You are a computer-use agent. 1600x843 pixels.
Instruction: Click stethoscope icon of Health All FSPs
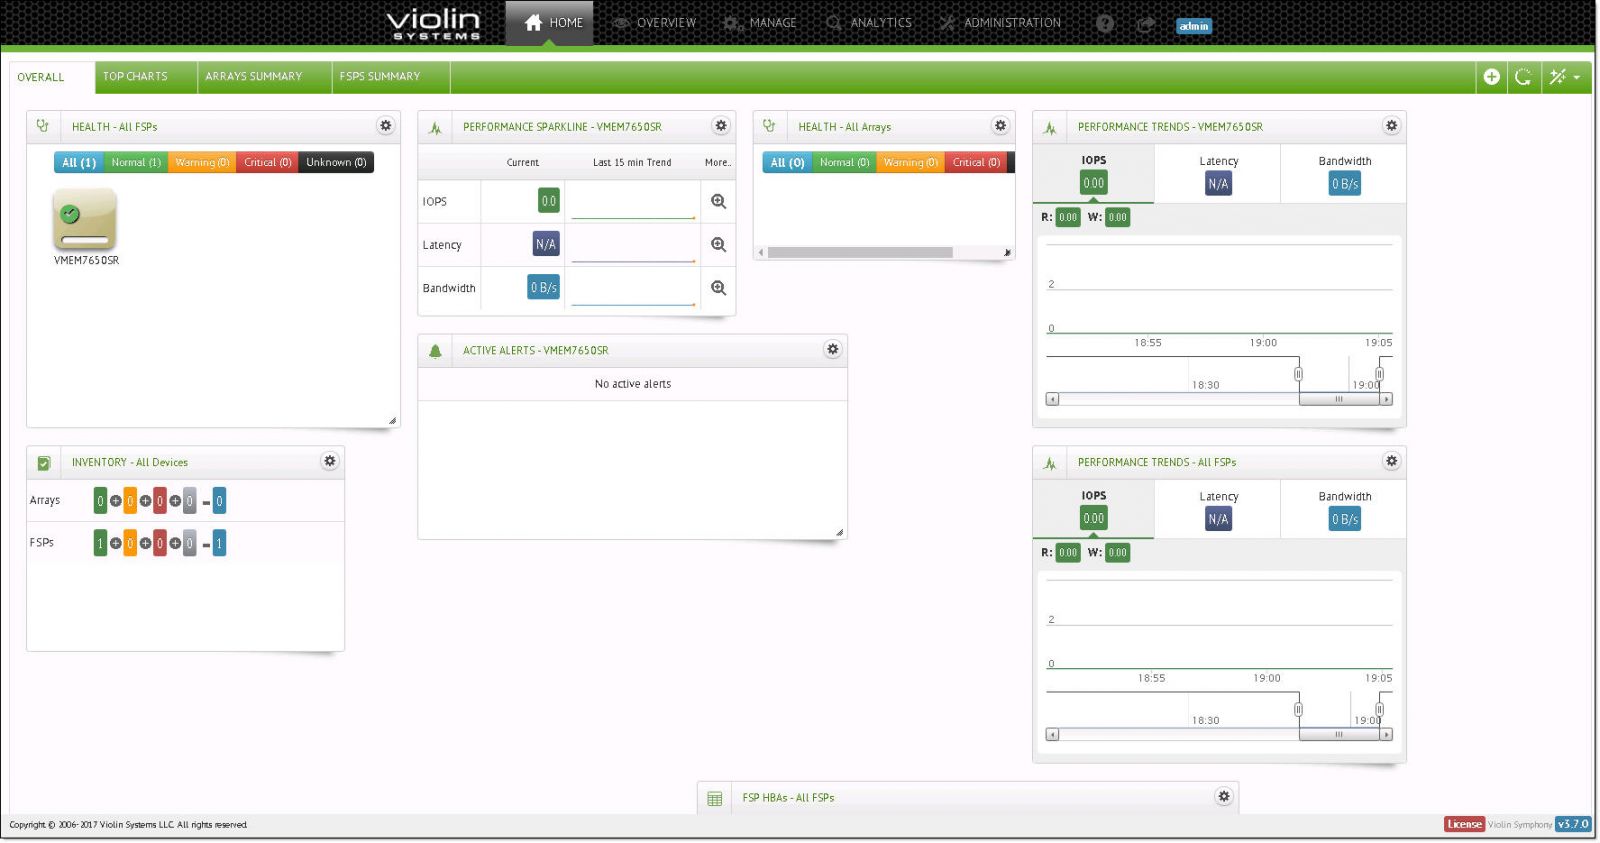tap(43, 126)
